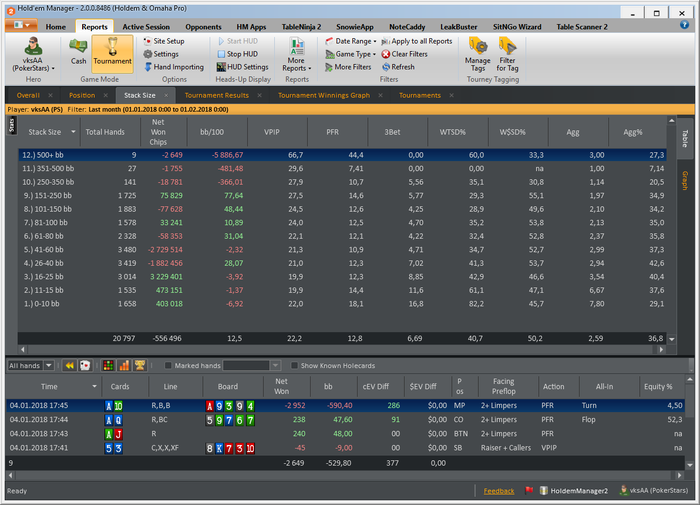The image size is (700, 505).
Task: Click the hand replayer cards icon
Action: click(x=85, y=366)
